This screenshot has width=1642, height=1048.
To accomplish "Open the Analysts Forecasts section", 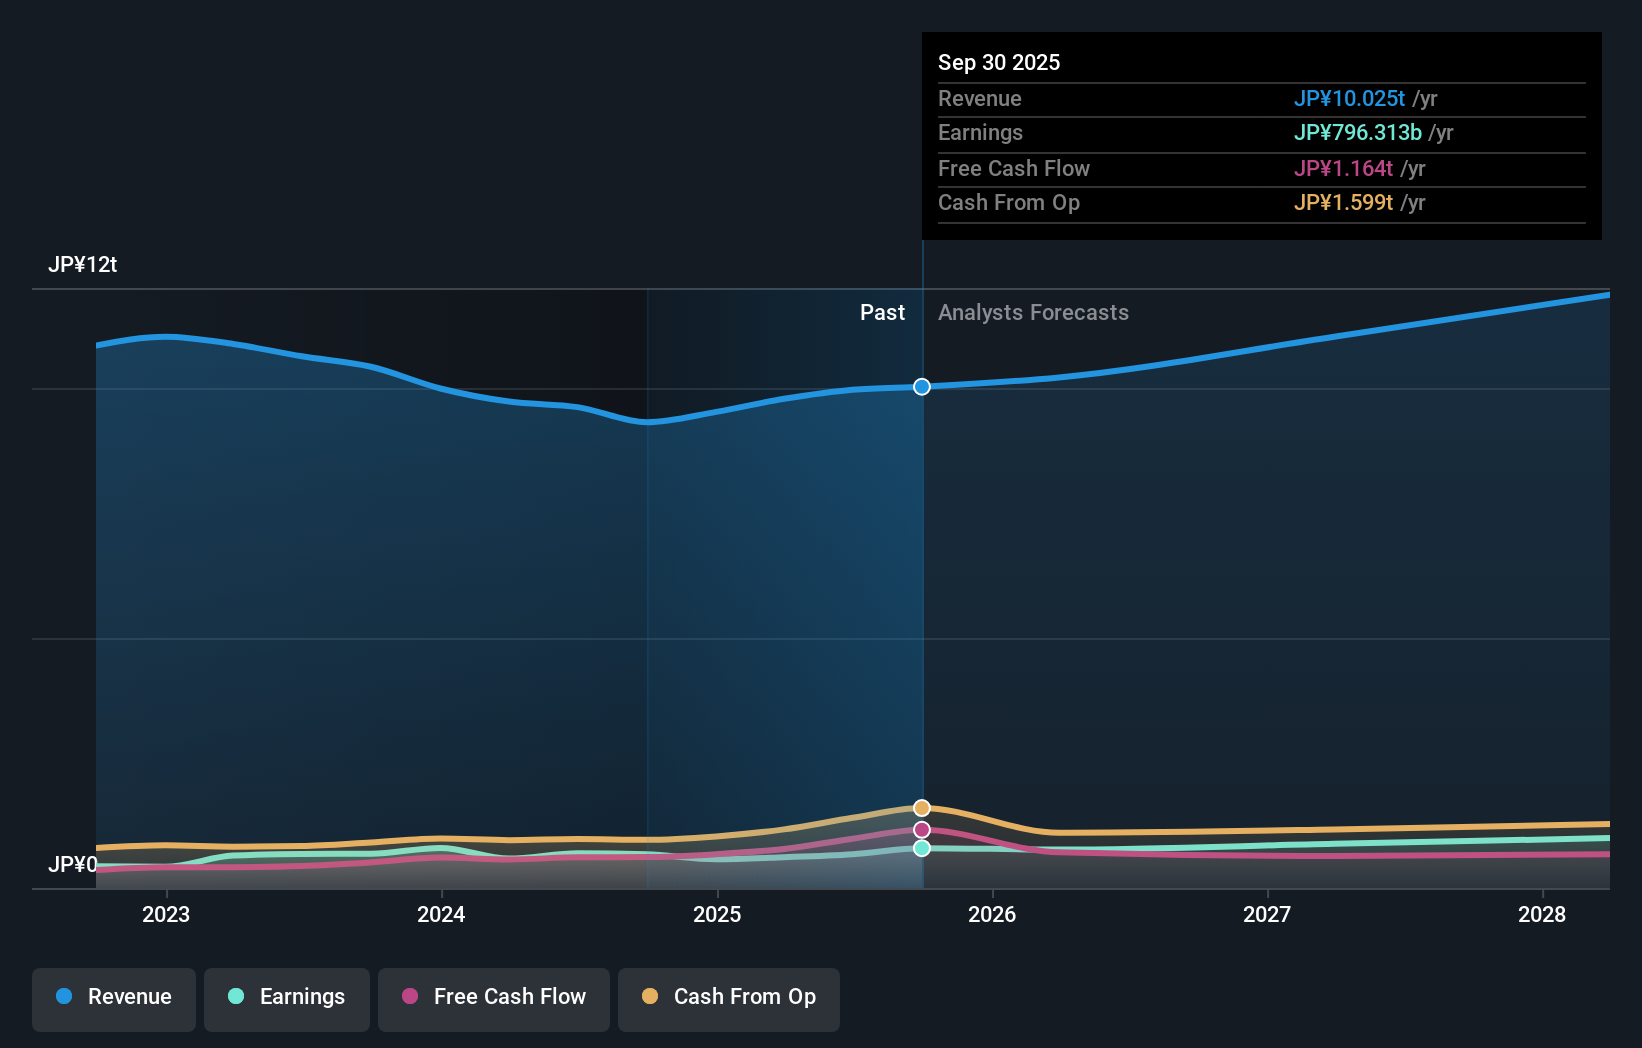I will coord(1033,312).
